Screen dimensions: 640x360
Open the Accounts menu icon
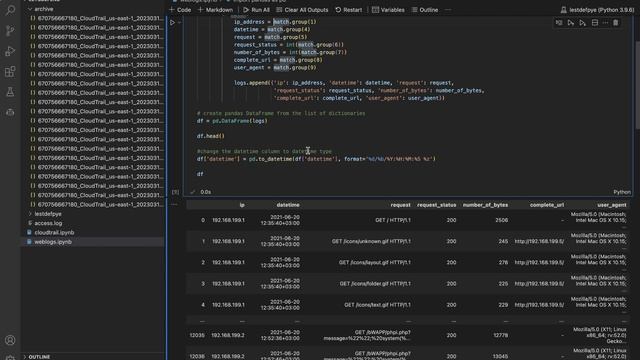tap(10, 340)
